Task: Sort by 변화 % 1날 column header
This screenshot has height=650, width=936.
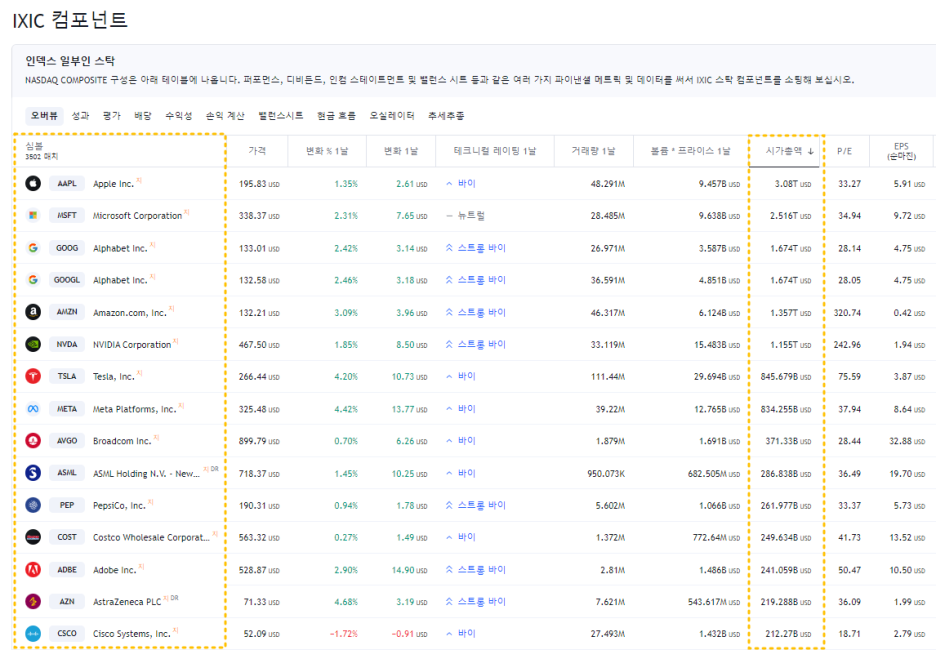Action: [327, 151]
